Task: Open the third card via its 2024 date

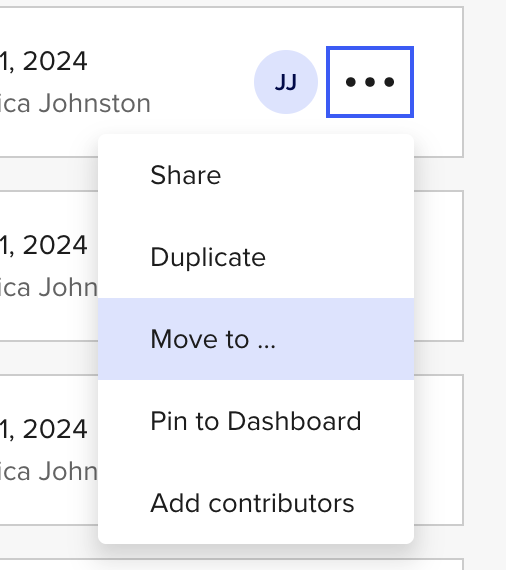Action: pos(44,429)
